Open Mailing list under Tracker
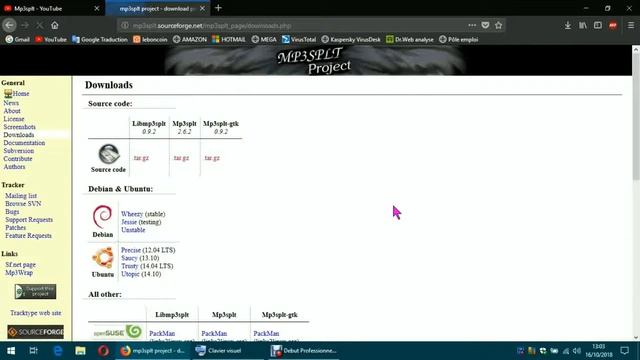Screen dimensions: 640x360 [21, 196]
